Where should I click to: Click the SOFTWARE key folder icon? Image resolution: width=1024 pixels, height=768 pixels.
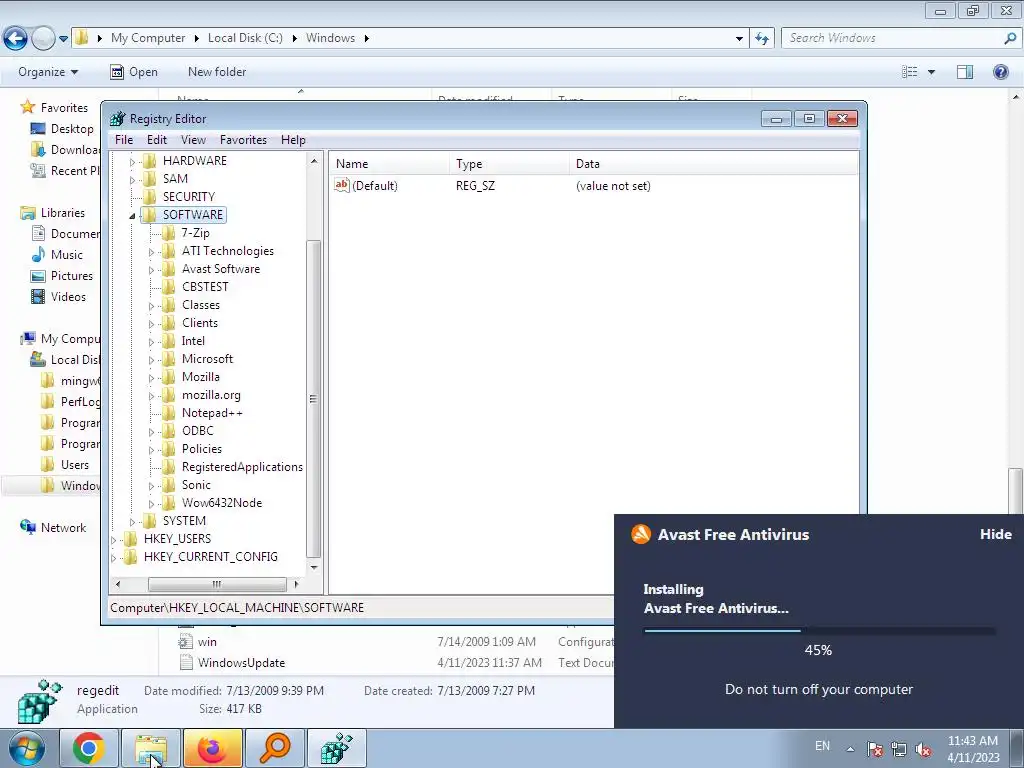pyautogui.click(x=150, y=215)
